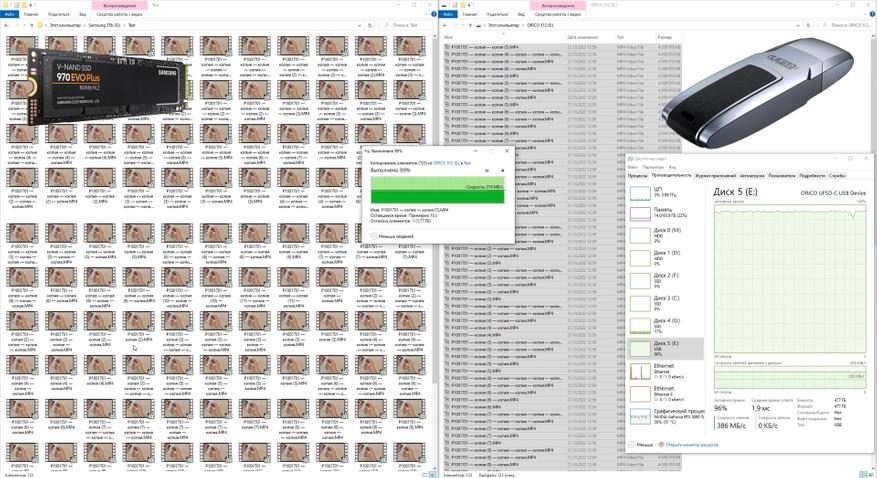Focus the search box in ORICO Explorer
This screenshot has width=877, height=478.
click(846, 25)
